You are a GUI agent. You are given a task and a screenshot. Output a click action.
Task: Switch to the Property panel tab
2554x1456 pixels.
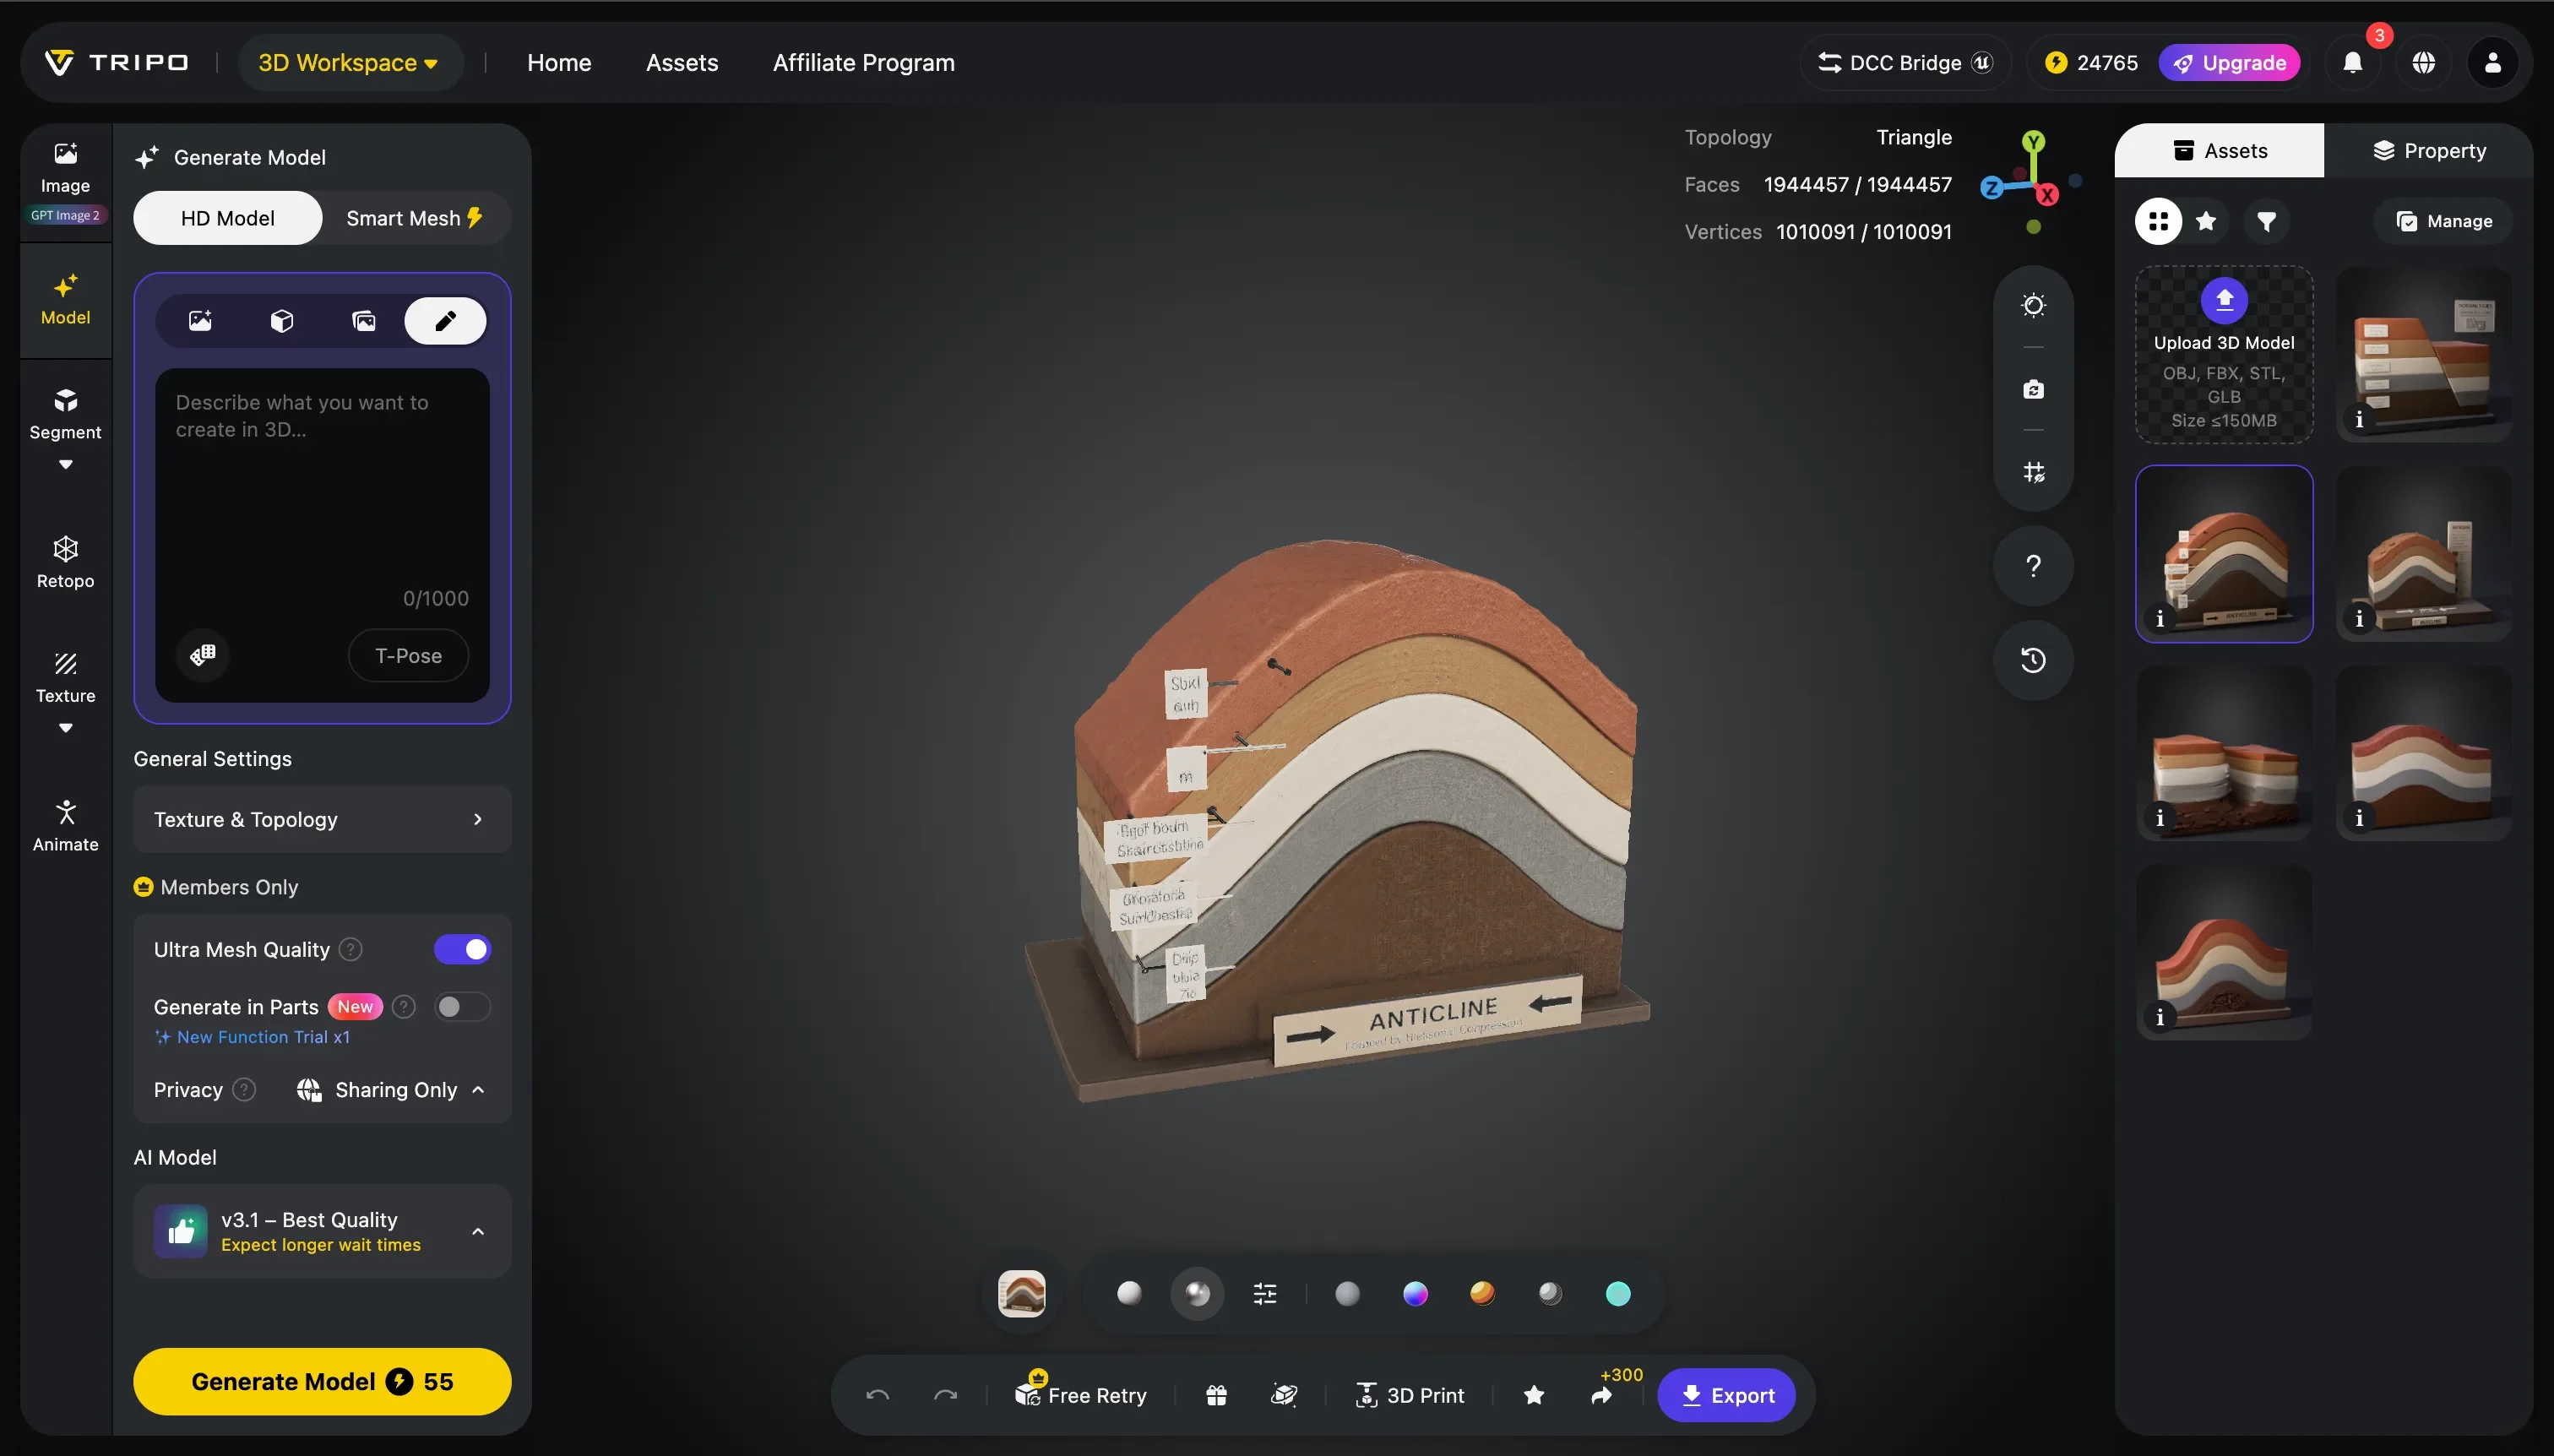click(2429, 150)
